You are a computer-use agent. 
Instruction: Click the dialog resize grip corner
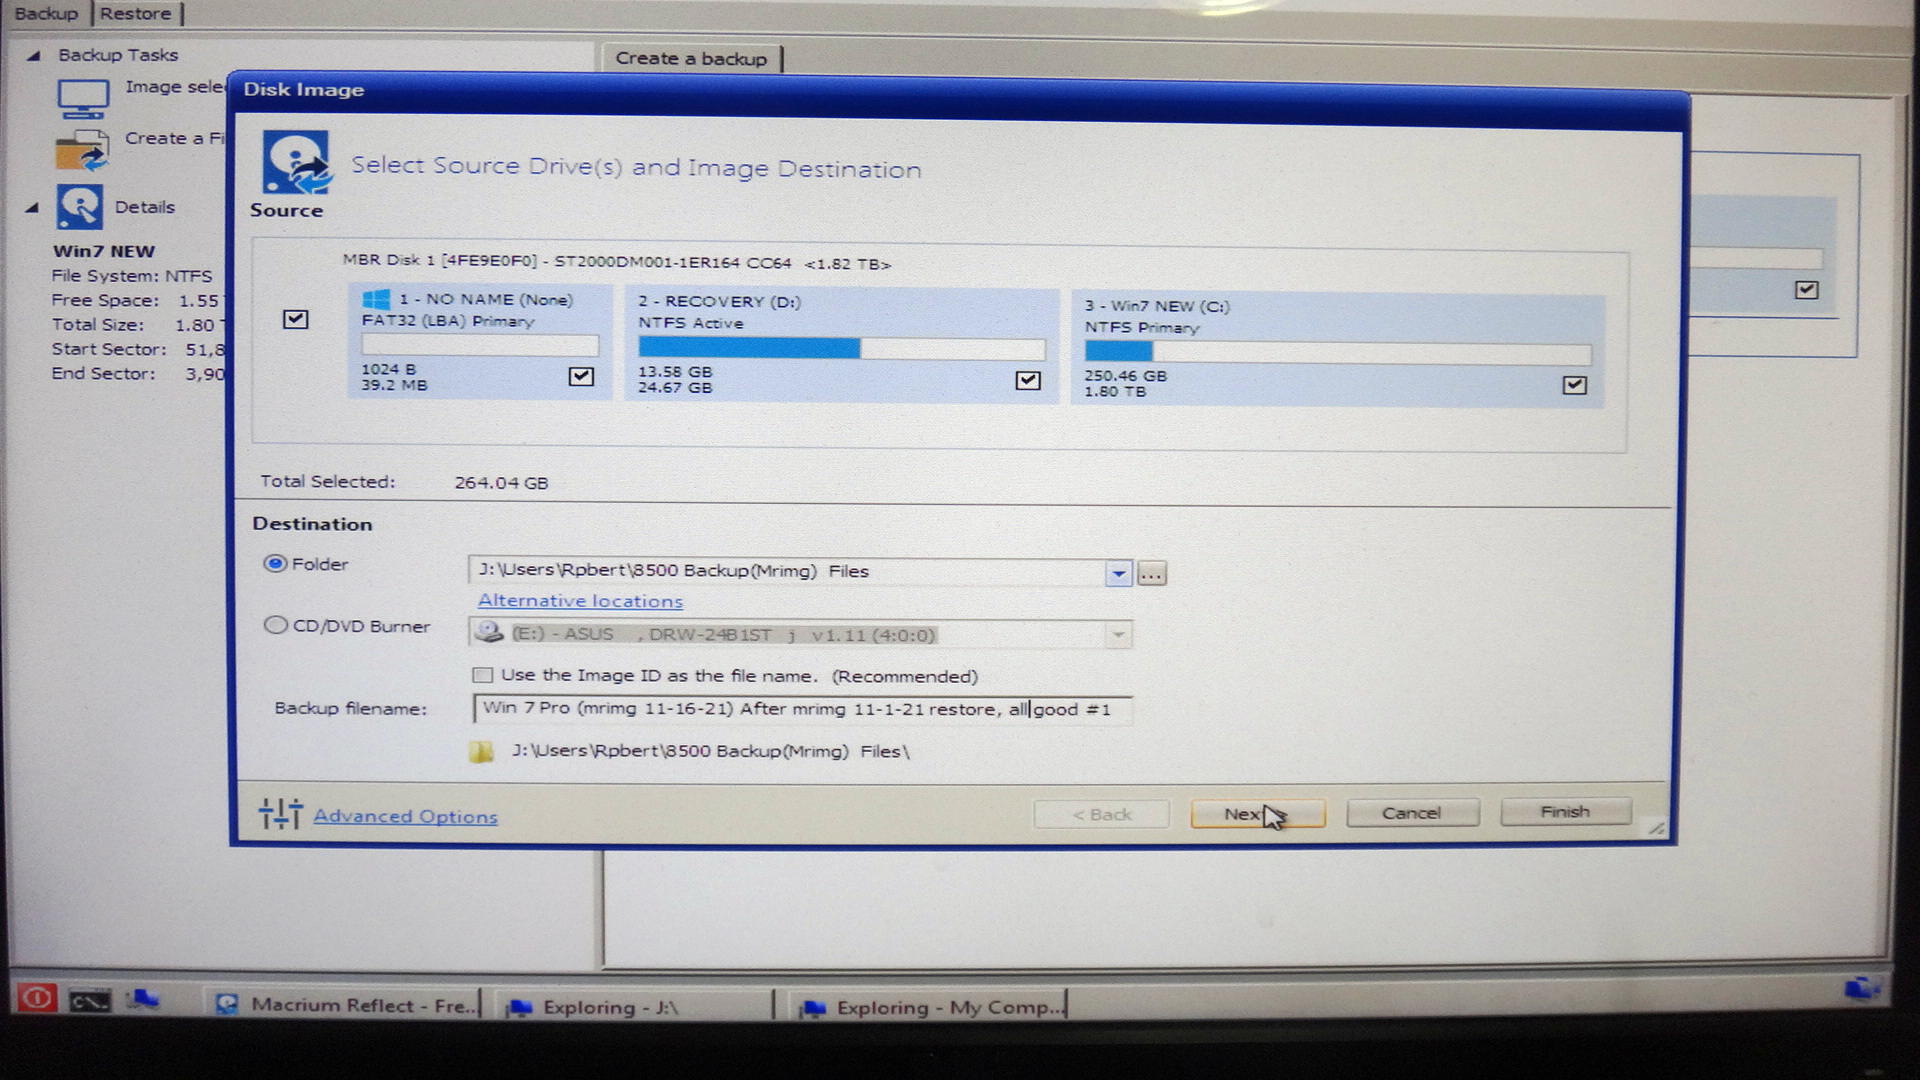pyautogui.click(x=1657, y=828)
